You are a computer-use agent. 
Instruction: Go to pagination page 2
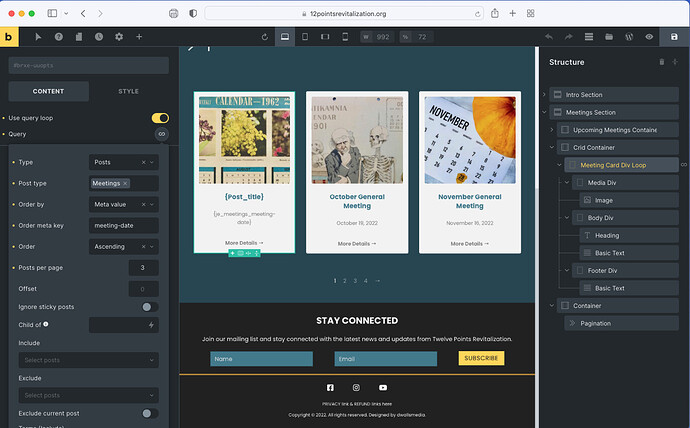tap(345, 281)
